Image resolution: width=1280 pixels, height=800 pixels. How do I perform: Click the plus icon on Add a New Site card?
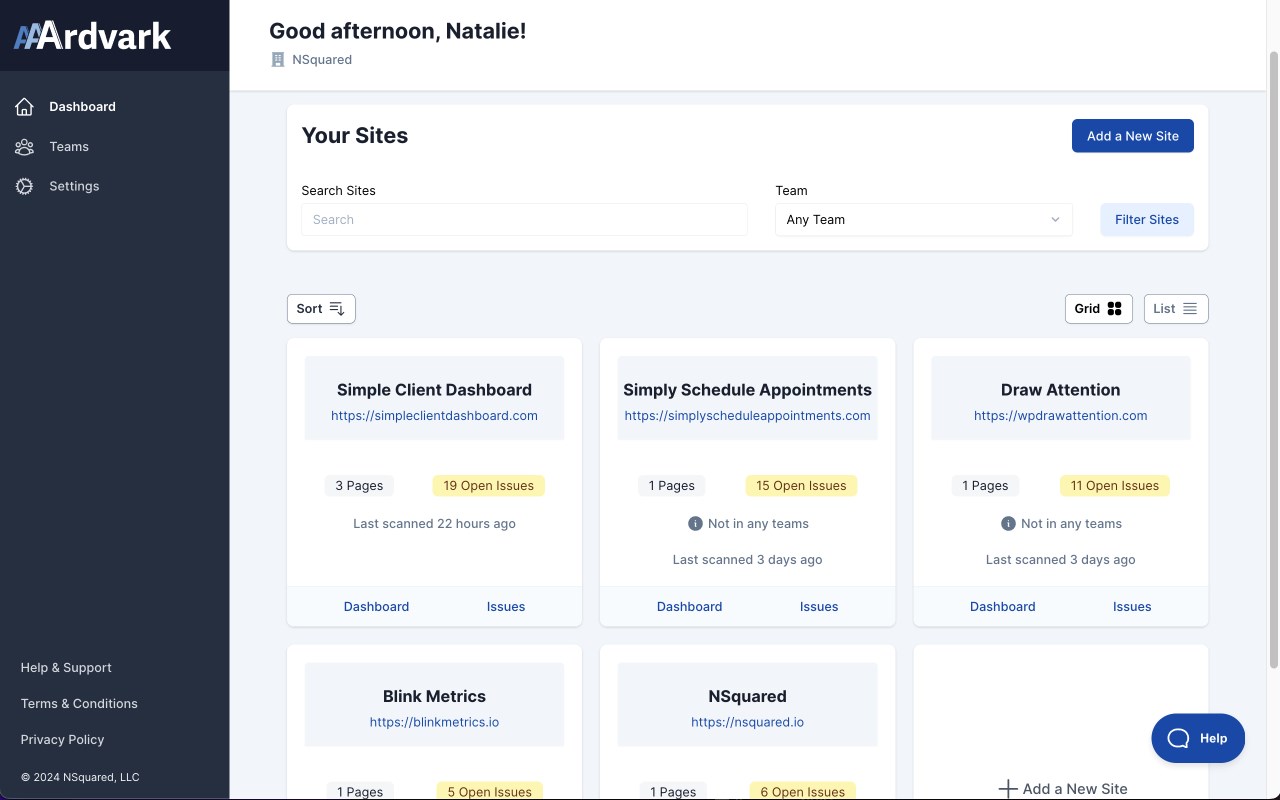click(1008, 789)
